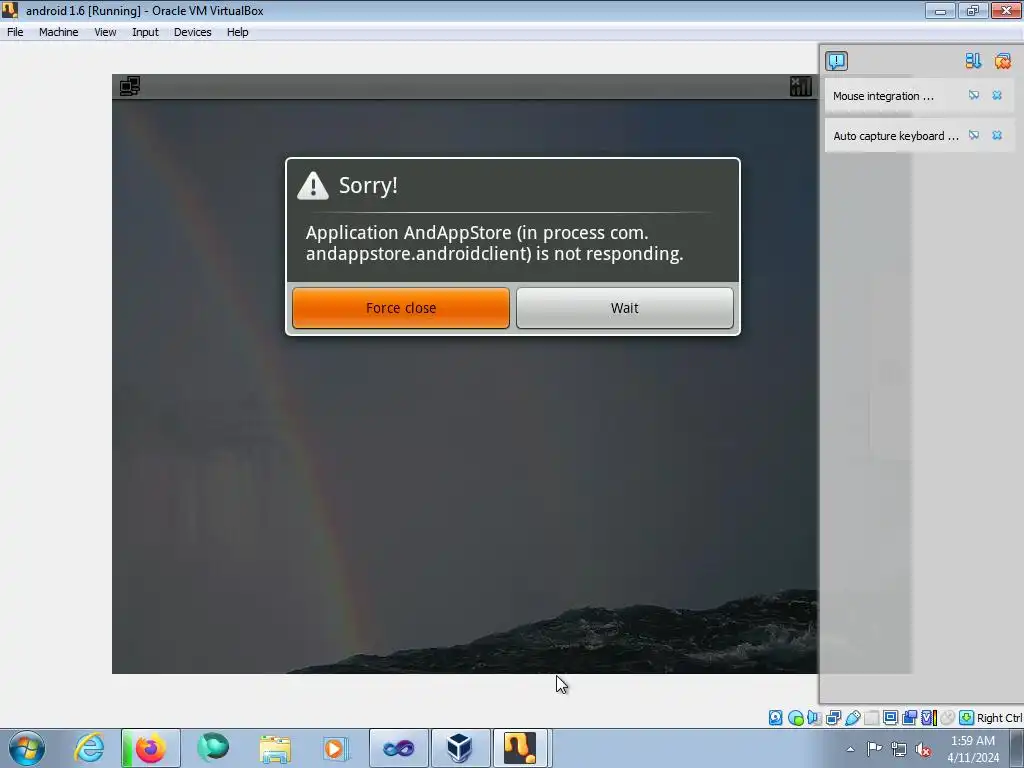Click the notification sort order icon

[973, 61]
